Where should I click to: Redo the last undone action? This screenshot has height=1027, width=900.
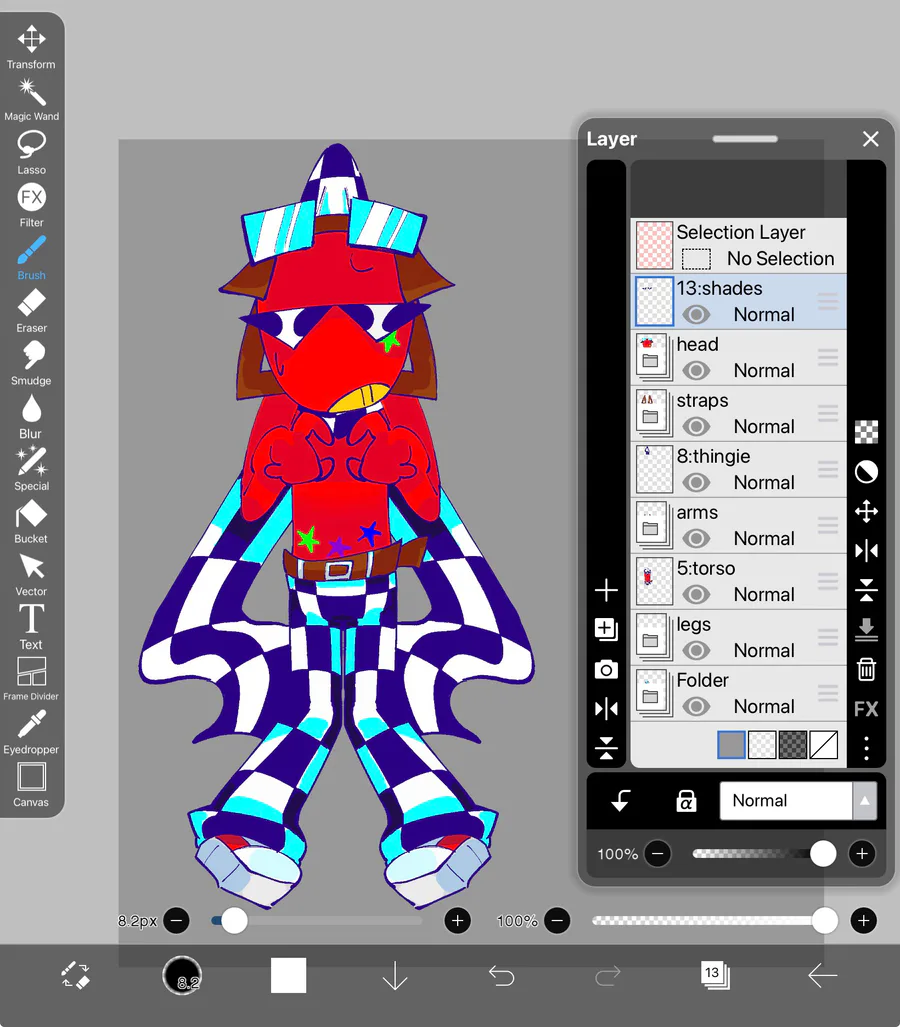(608, 976)
